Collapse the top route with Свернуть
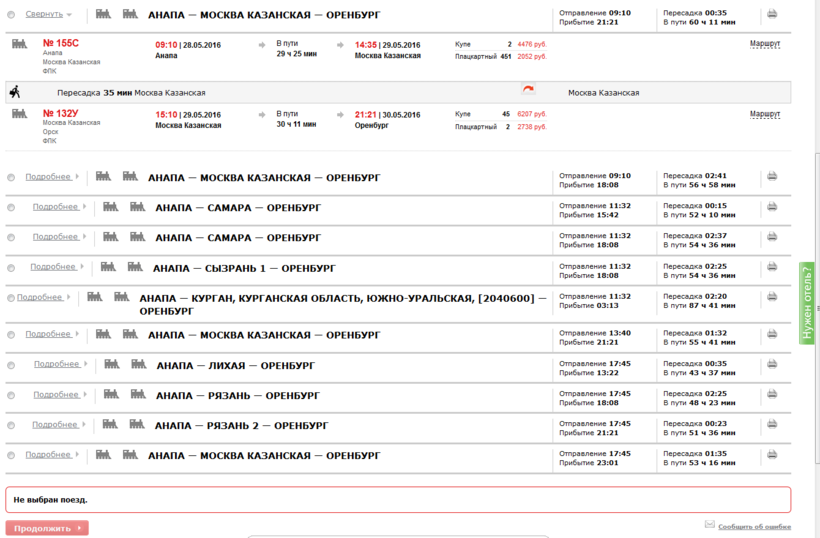 [43, 14]
